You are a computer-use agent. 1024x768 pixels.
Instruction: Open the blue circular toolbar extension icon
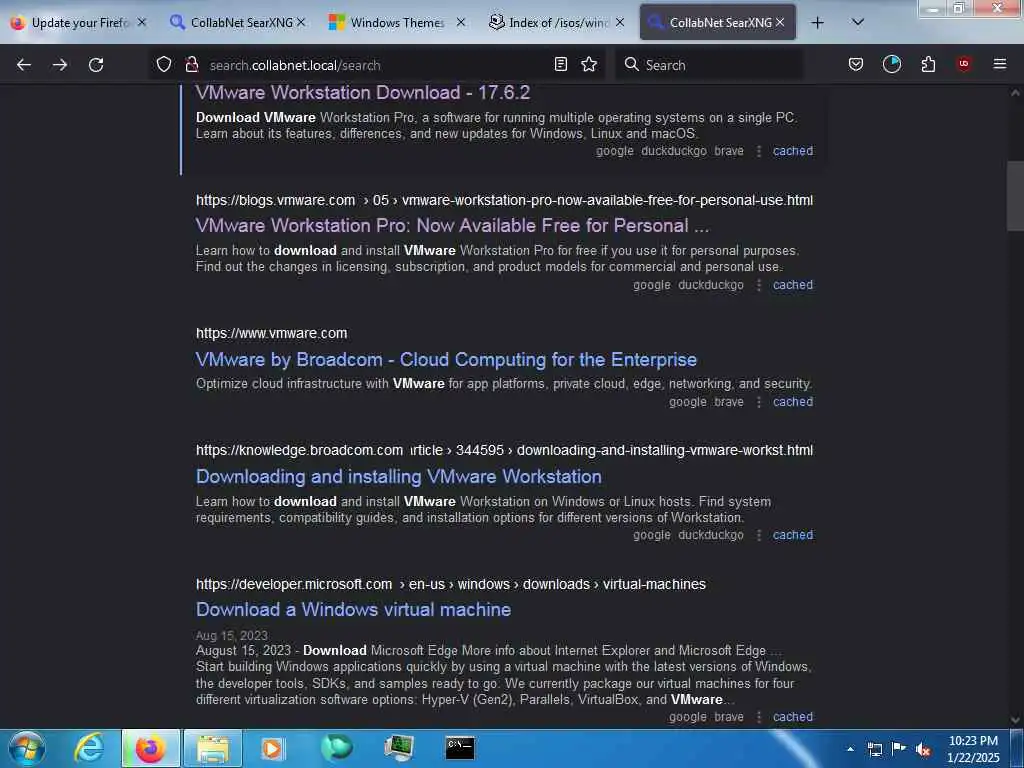coord(891,64)
